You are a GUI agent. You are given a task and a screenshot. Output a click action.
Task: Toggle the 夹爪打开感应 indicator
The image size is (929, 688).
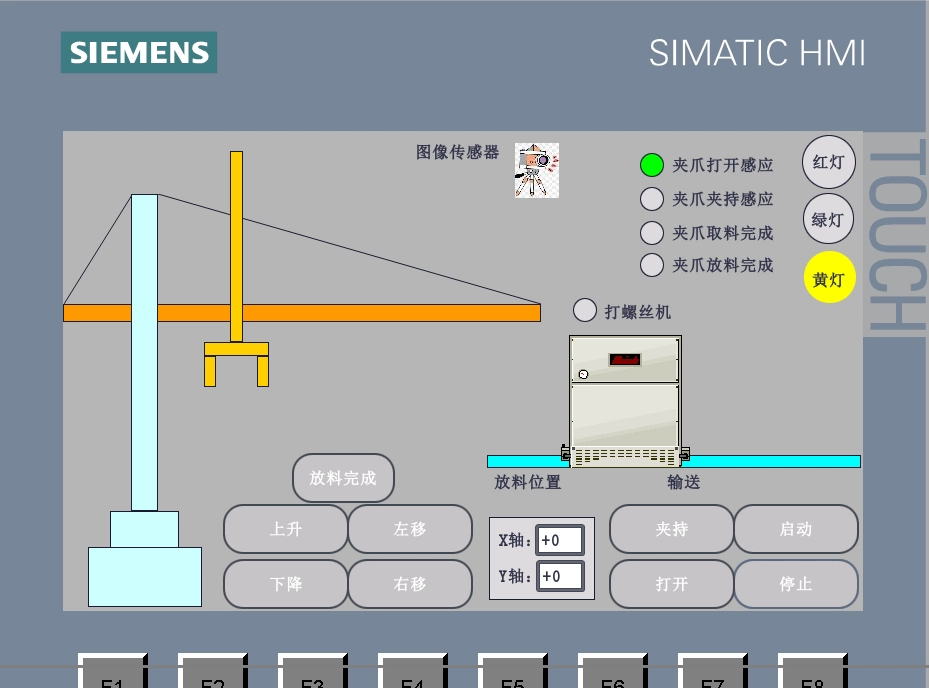[651, 165]
